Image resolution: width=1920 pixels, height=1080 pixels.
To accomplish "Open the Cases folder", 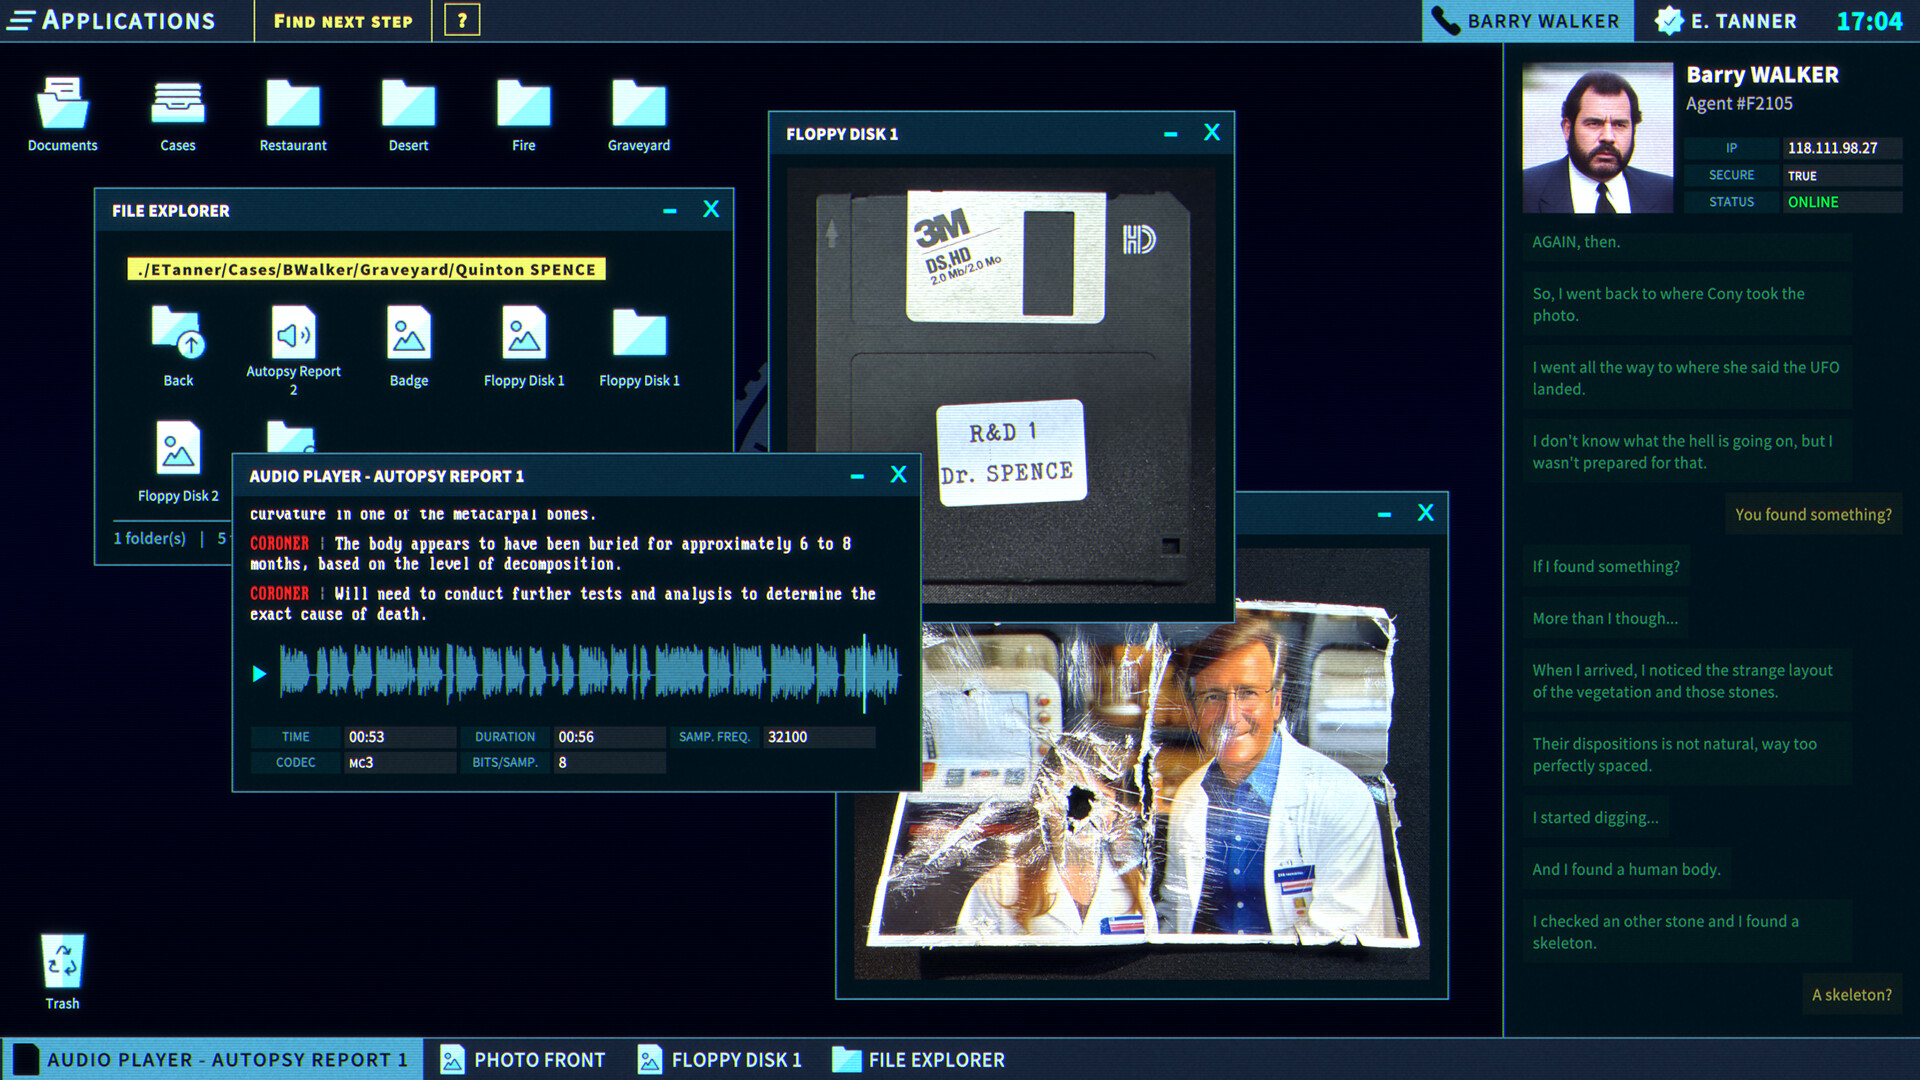I will pyautogui.click(x=177, y=111).
